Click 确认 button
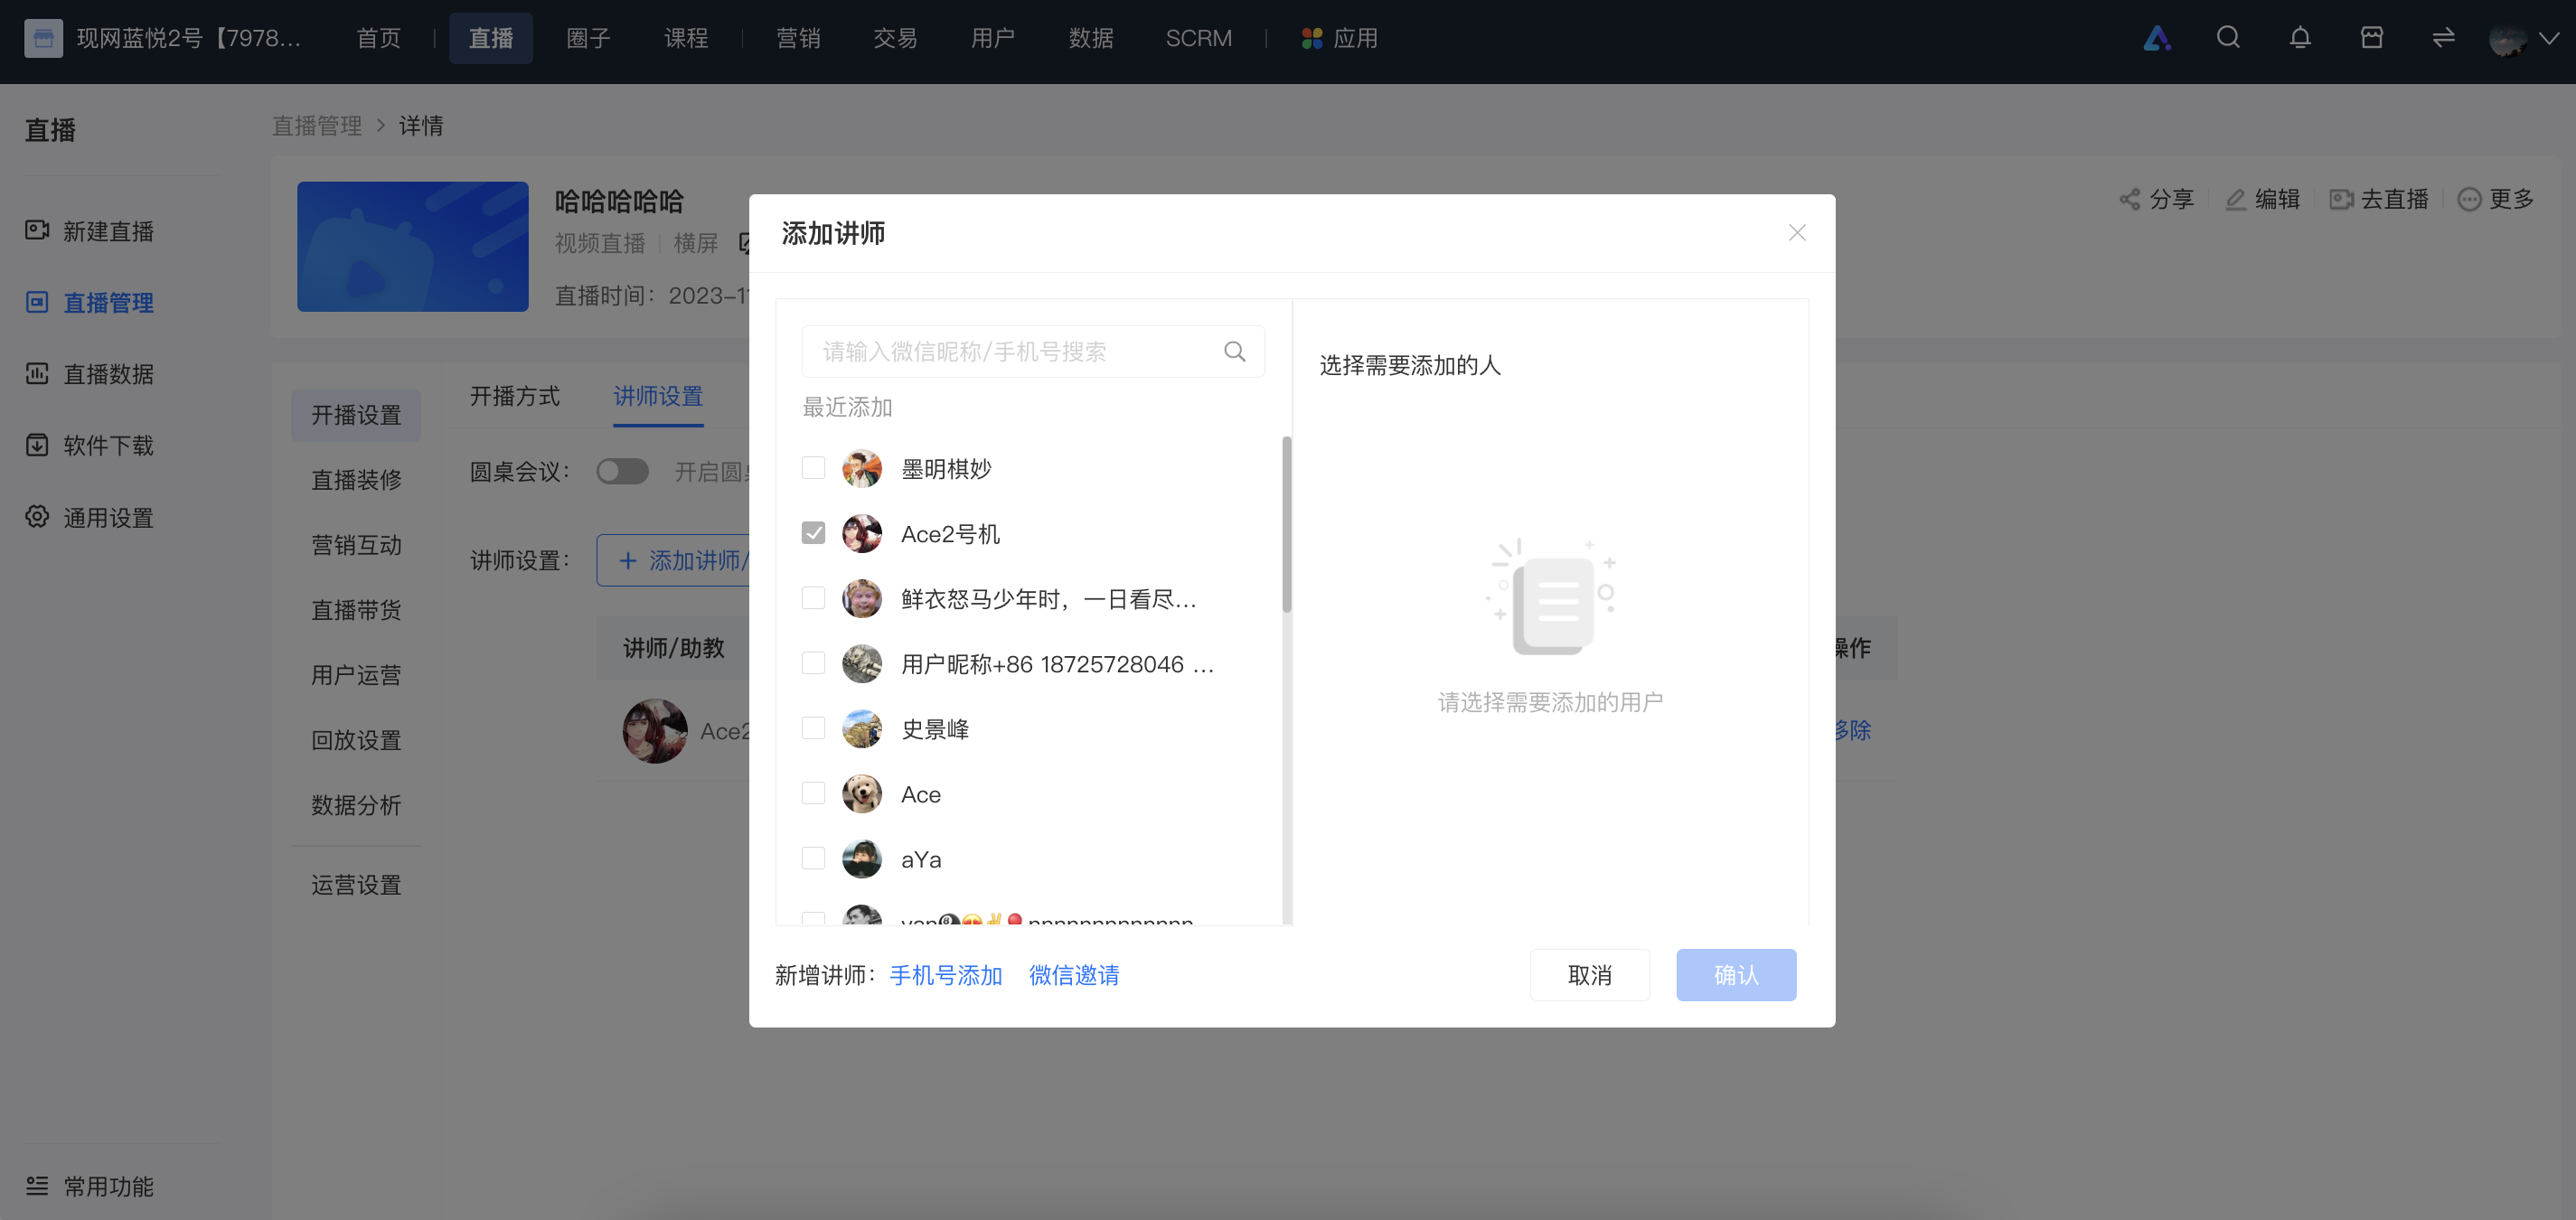The height and width of the screenshot is (1220, 2576). coord(1736,975)
